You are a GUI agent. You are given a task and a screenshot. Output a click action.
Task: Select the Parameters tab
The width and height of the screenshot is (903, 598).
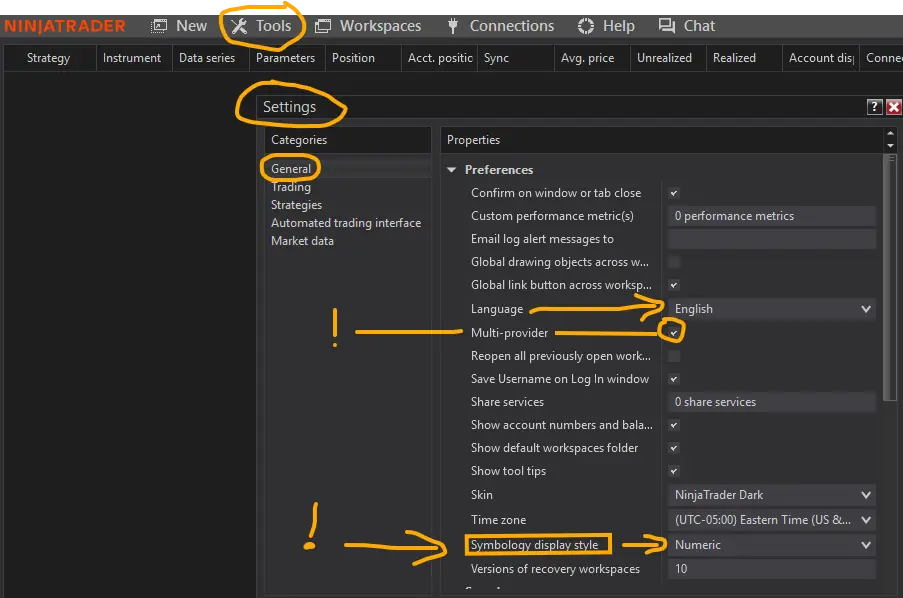(285, 57)
